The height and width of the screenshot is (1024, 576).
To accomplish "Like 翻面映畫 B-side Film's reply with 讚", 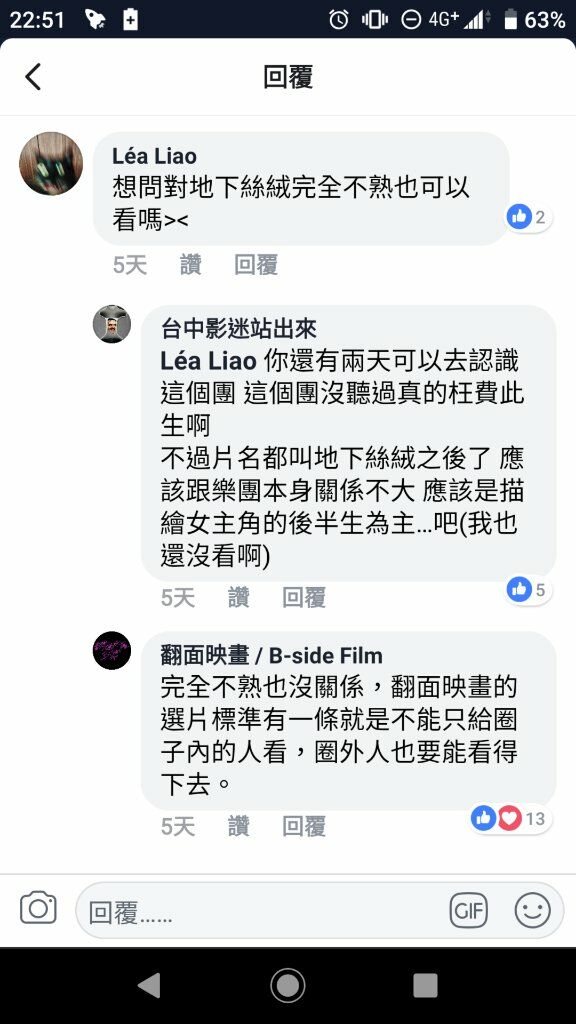I will pos(238,826).
